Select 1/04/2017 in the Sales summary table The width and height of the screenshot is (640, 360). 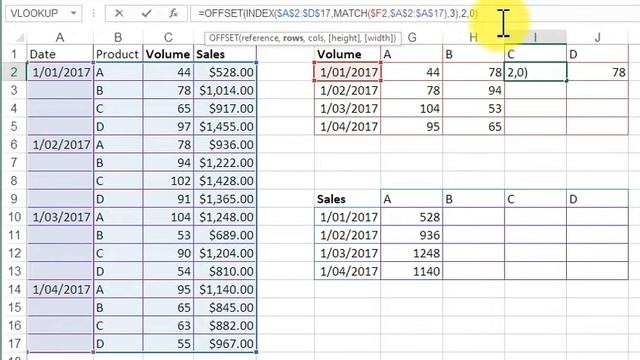347,271
